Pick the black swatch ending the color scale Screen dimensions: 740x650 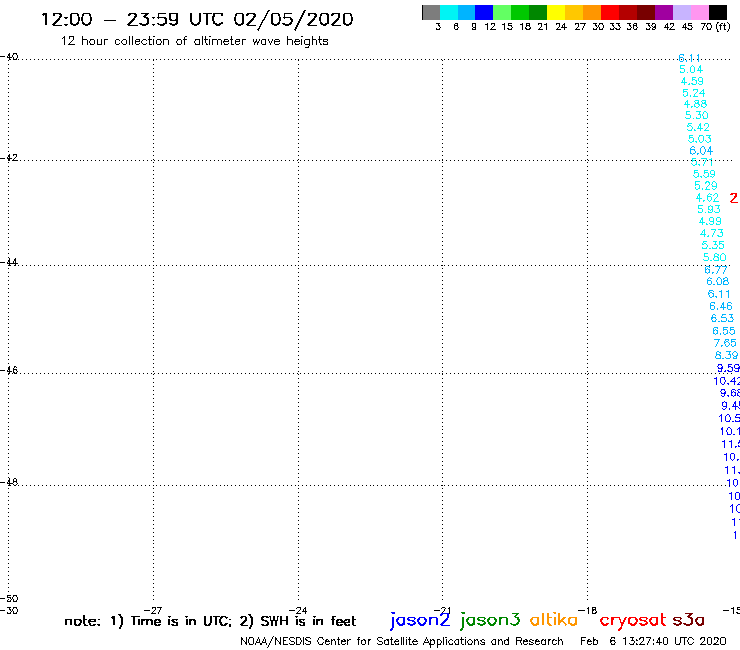pos(718,12)
